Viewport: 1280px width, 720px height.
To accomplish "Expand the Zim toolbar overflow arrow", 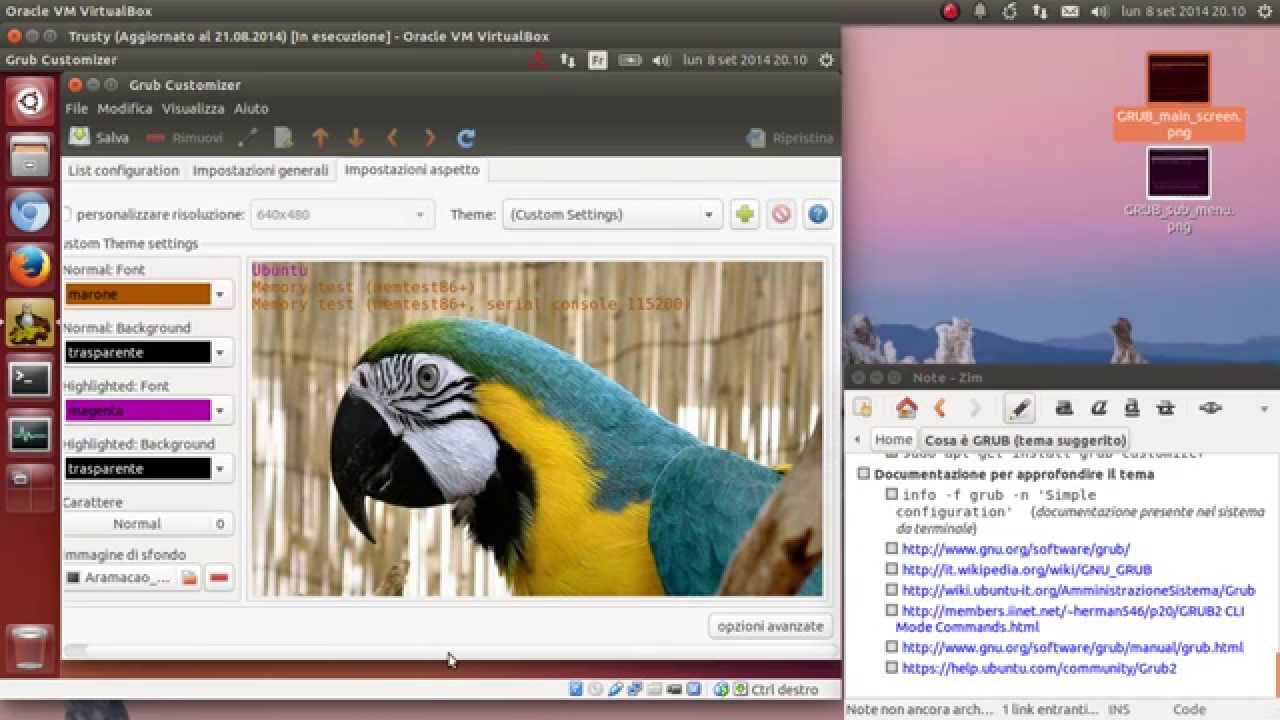I will (x=1264, y=408).
